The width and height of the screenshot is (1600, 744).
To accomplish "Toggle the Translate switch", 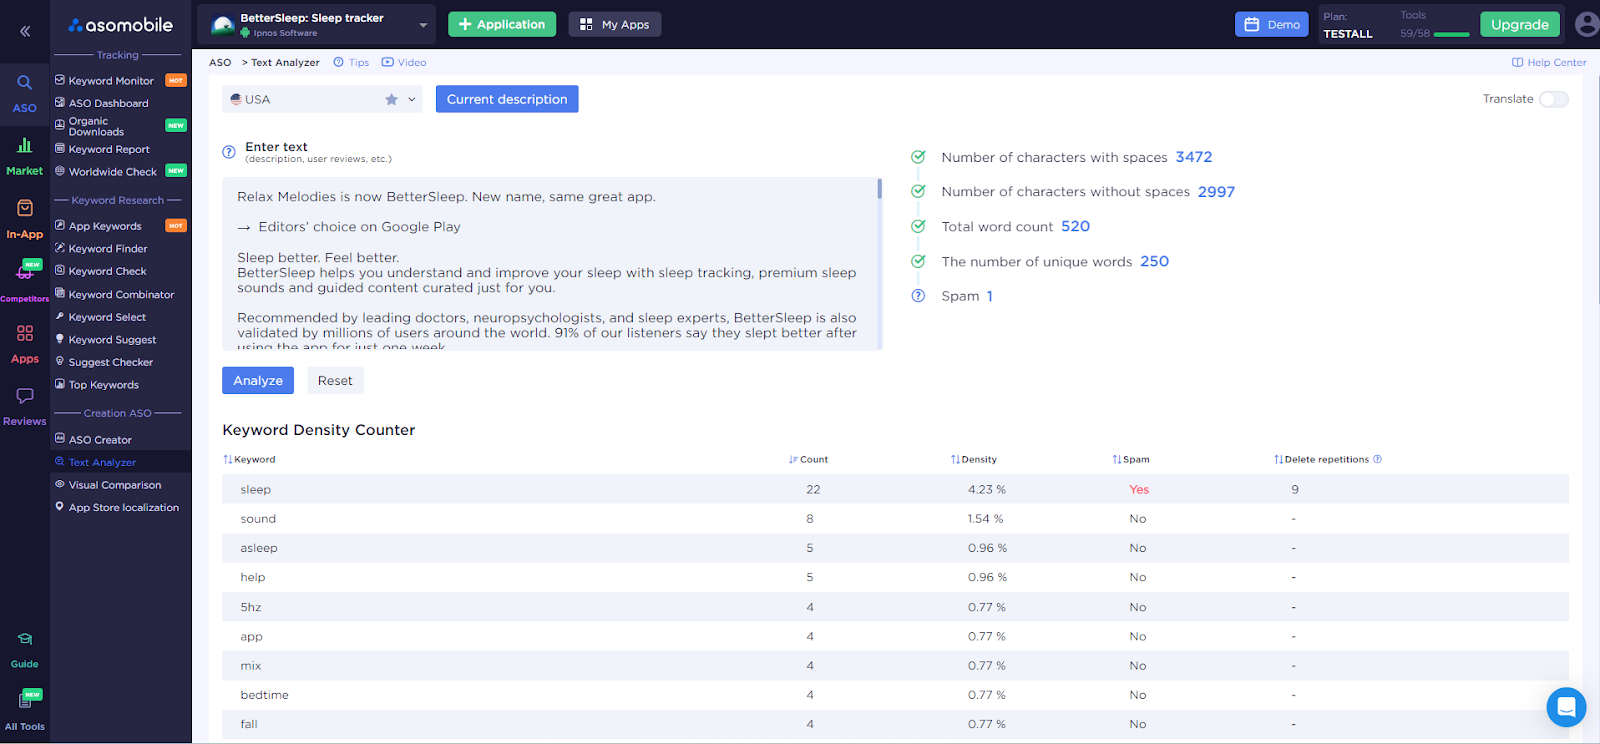I will [x=1554, y=99].
